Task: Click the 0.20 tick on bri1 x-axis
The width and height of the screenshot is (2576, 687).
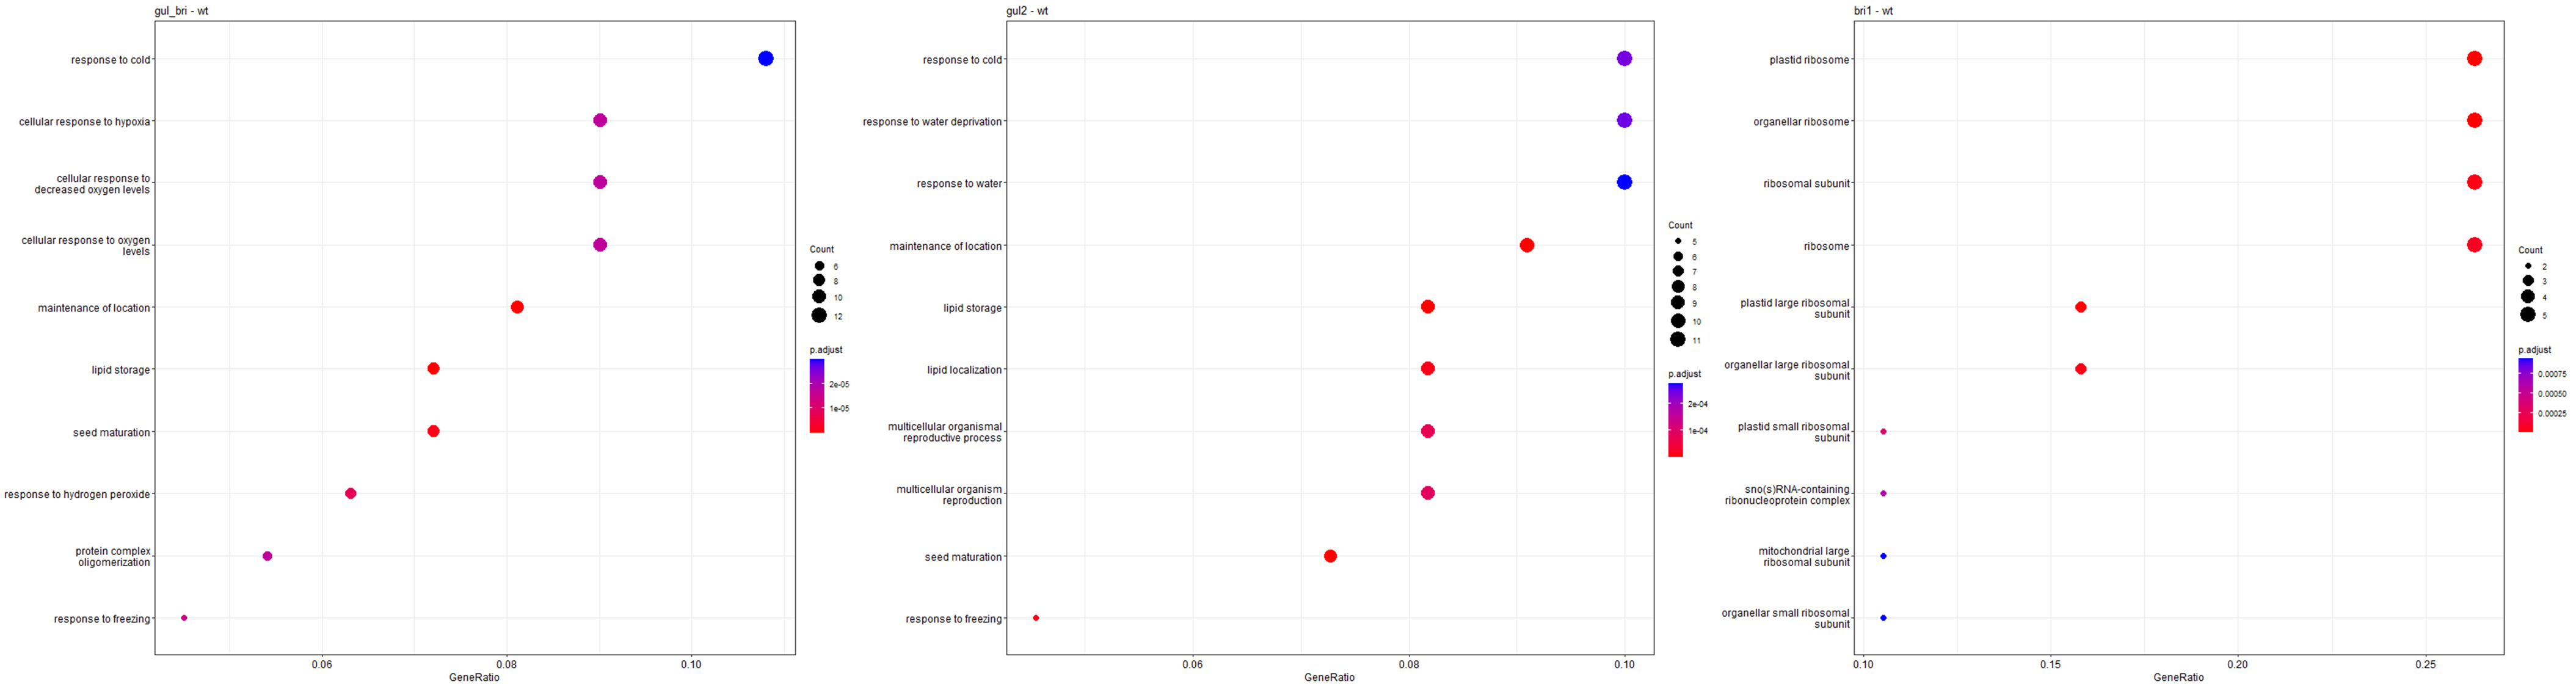Action: (2237, 664)
